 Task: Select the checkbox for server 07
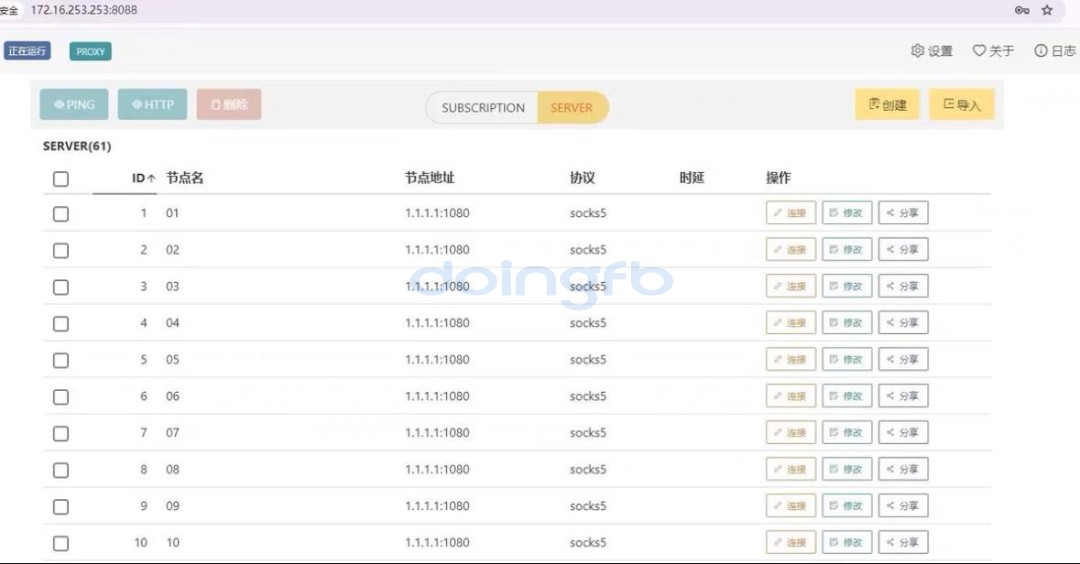61,434
